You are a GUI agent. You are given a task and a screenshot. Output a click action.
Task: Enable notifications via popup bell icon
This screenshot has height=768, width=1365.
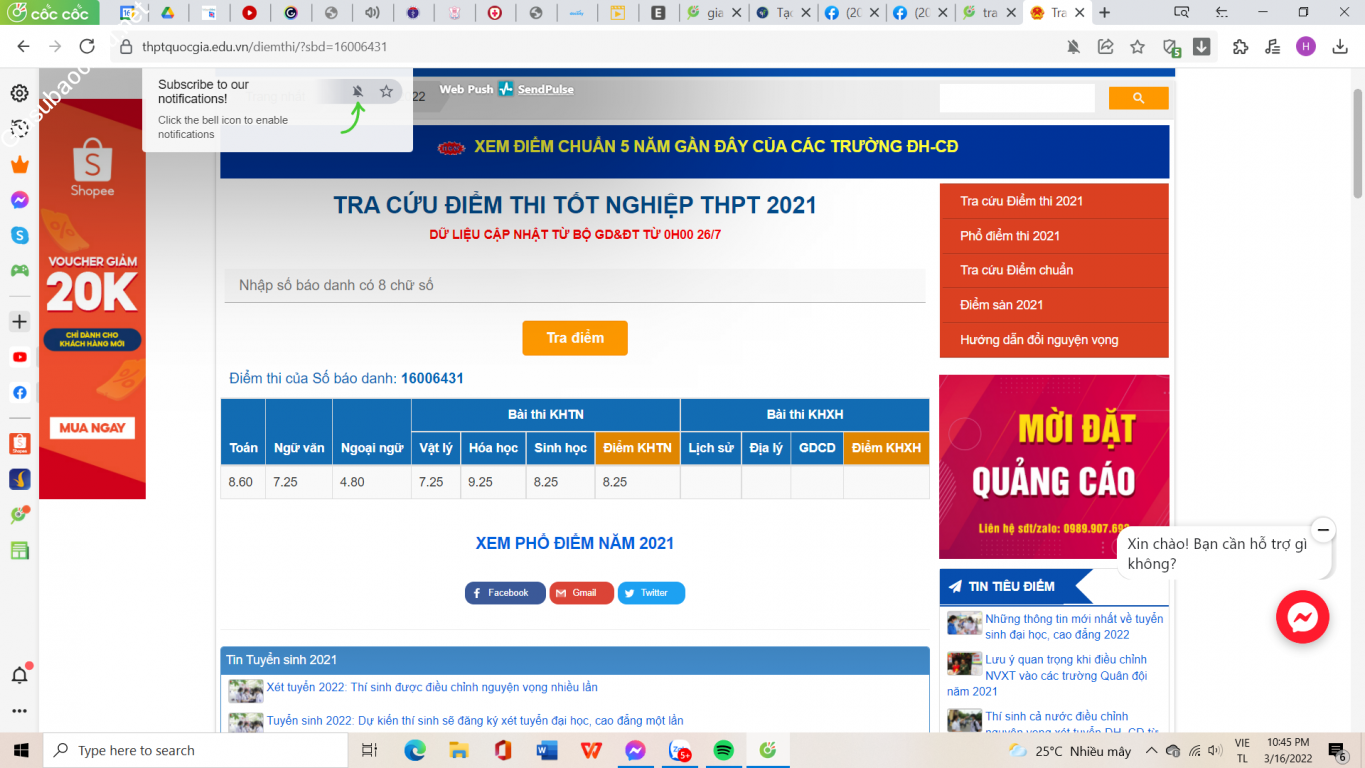[357, 92]
